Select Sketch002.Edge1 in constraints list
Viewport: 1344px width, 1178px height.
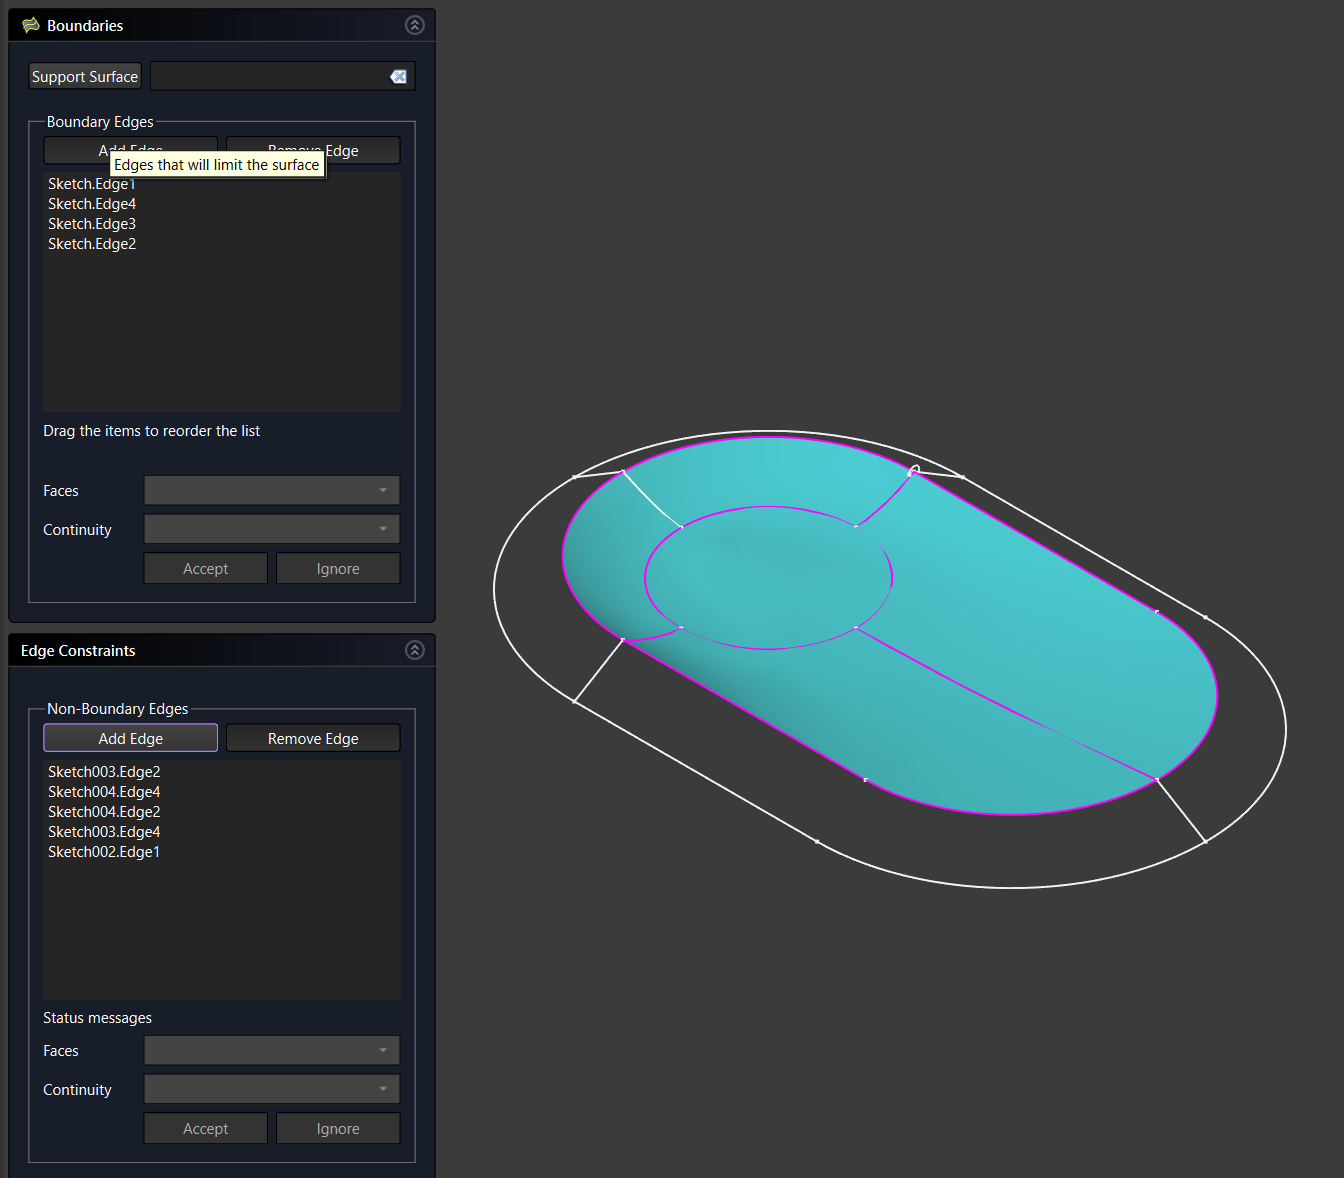pos(104,852)
